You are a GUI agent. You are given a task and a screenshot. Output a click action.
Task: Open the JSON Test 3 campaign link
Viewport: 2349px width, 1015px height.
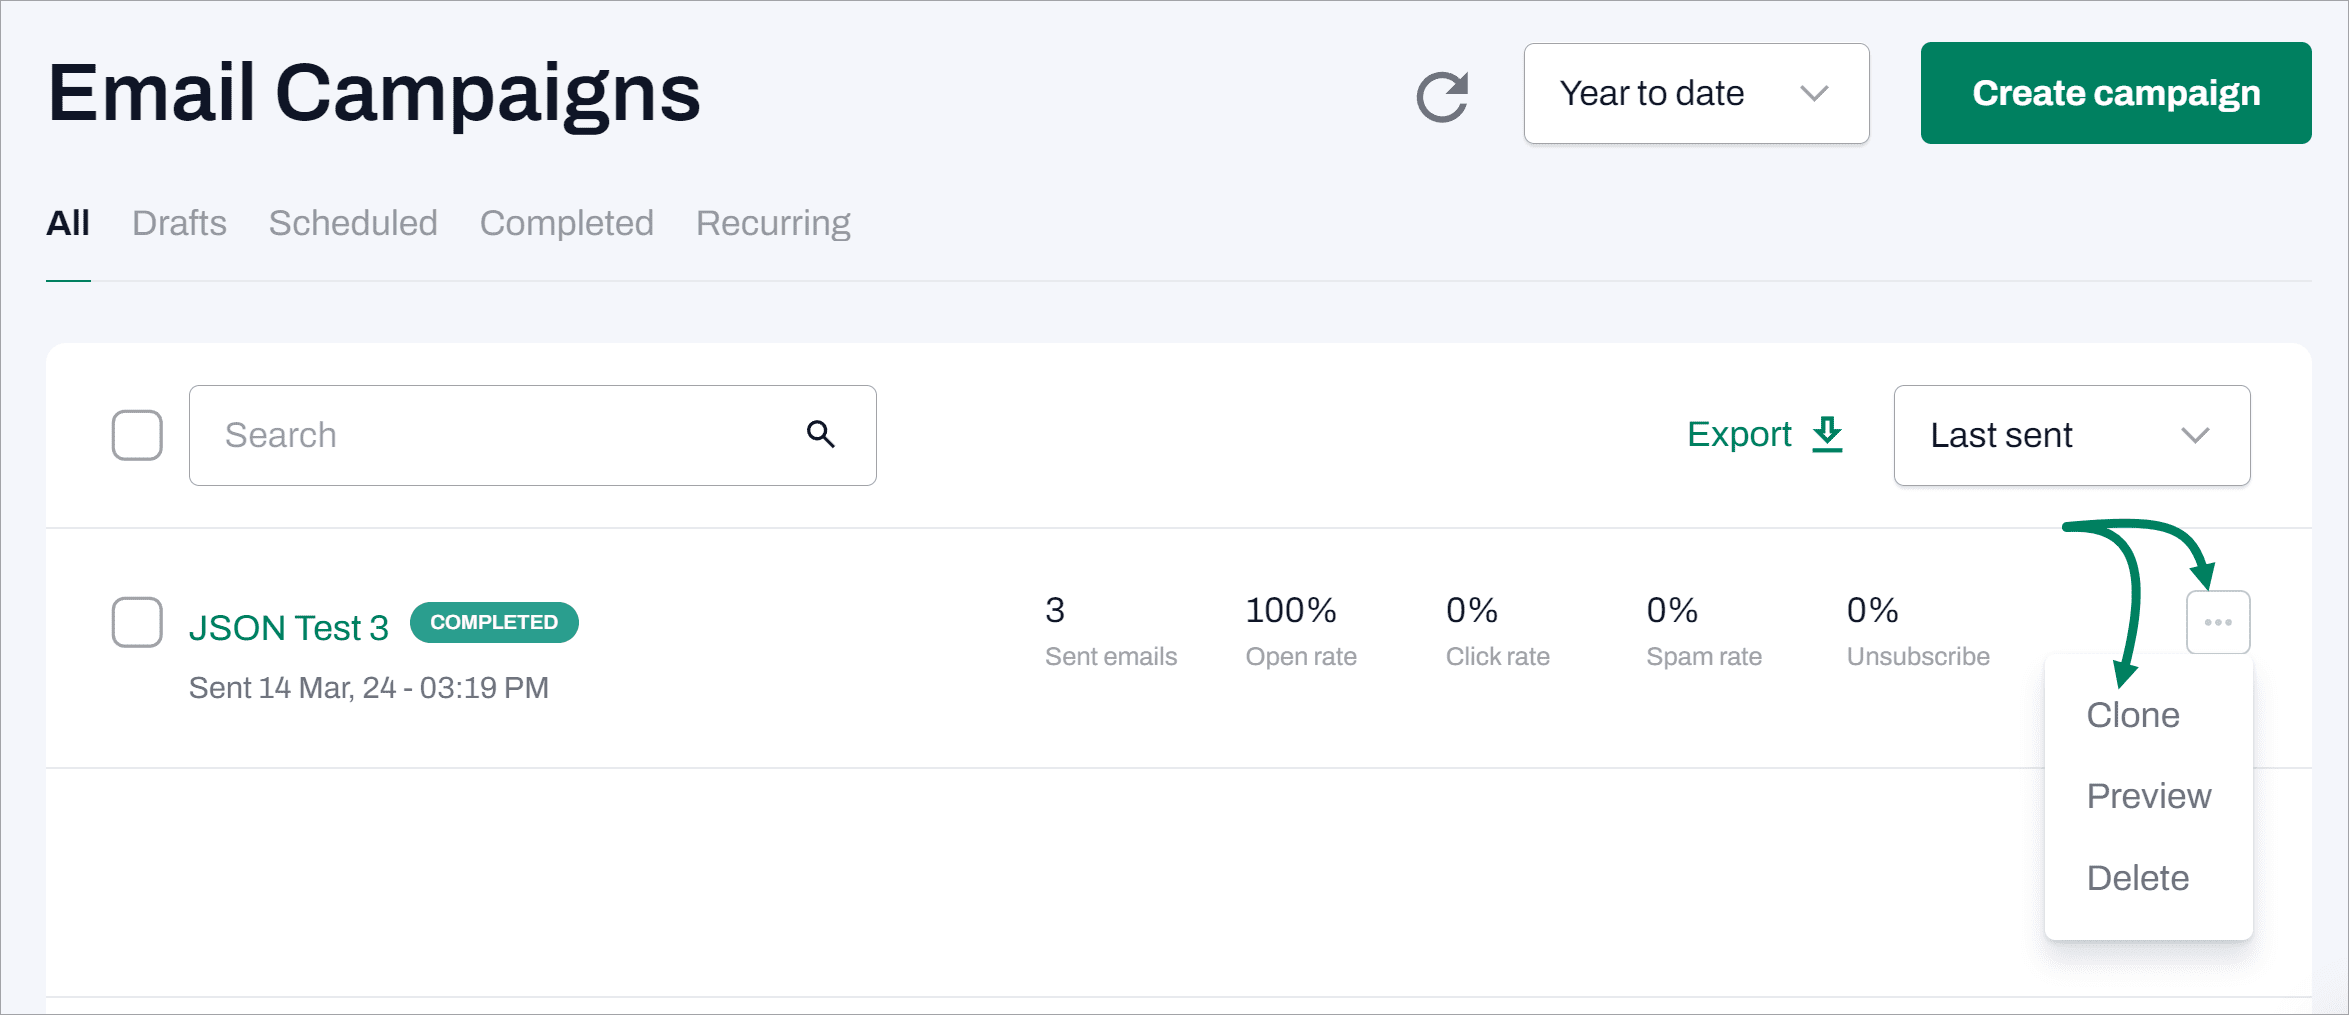[288, 628]
